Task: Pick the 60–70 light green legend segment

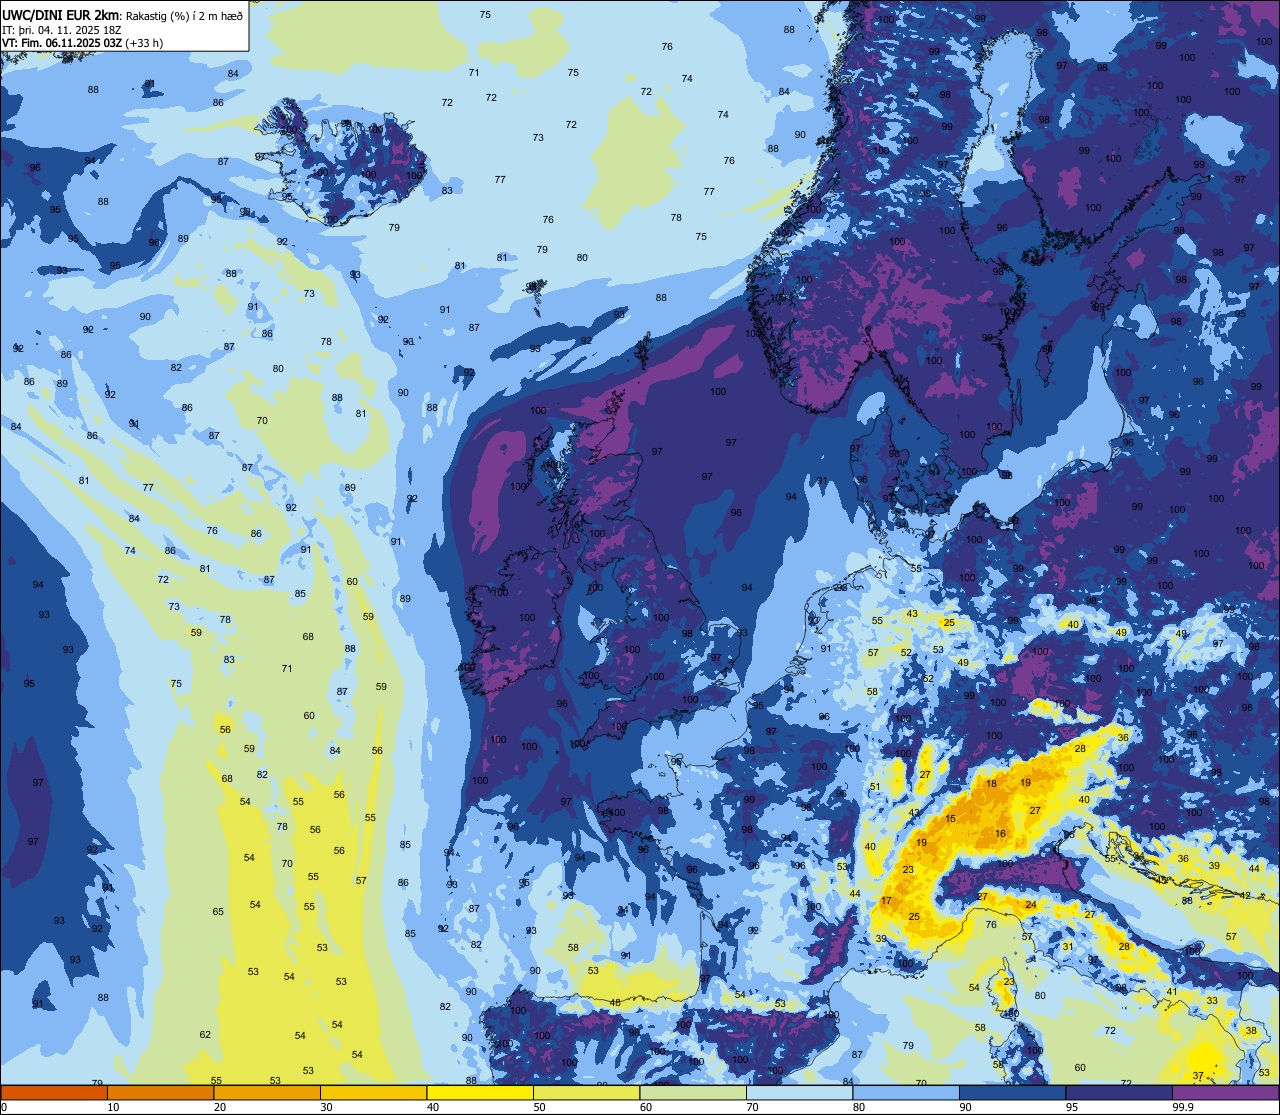Action: [x=693, y=1092]
